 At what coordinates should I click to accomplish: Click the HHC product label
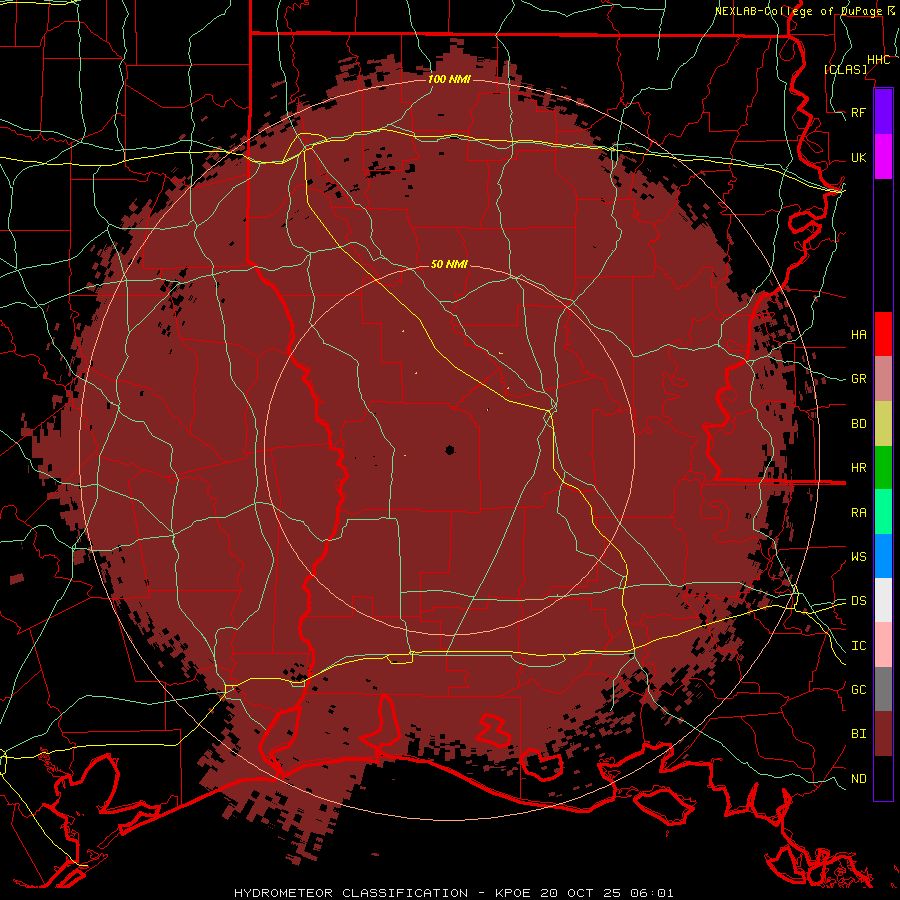click(879, 60)
